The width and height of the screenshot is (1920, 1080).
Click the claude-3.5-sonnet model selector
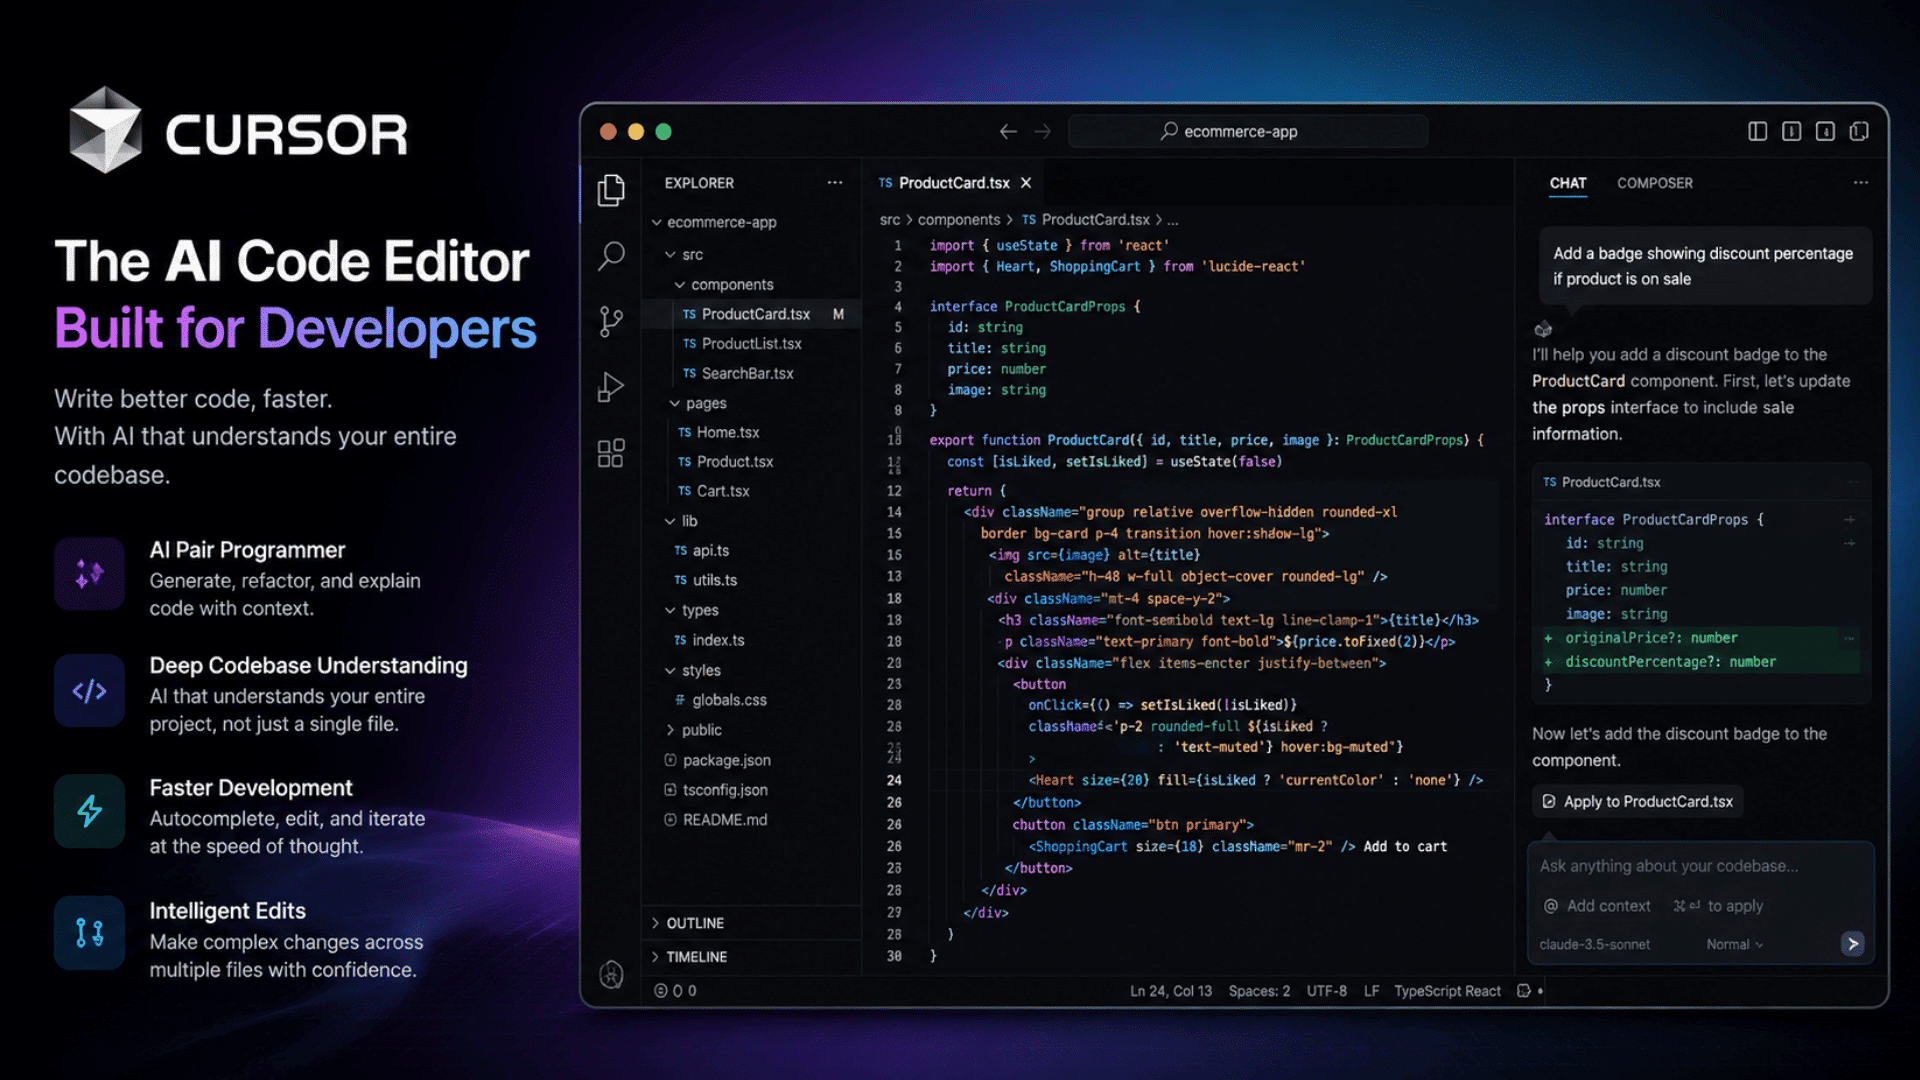[x=1595, y=944]
